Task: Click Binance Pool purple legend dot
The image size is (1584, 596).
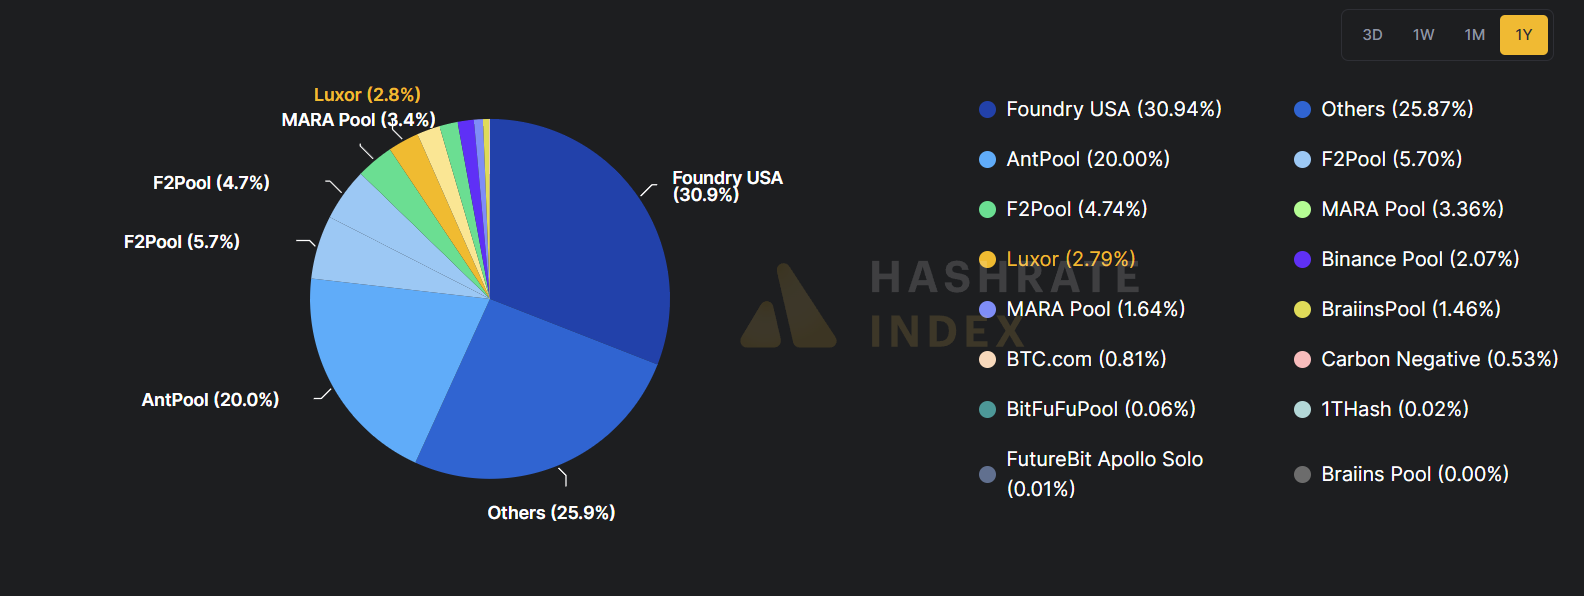Action: pos(1302,259)
